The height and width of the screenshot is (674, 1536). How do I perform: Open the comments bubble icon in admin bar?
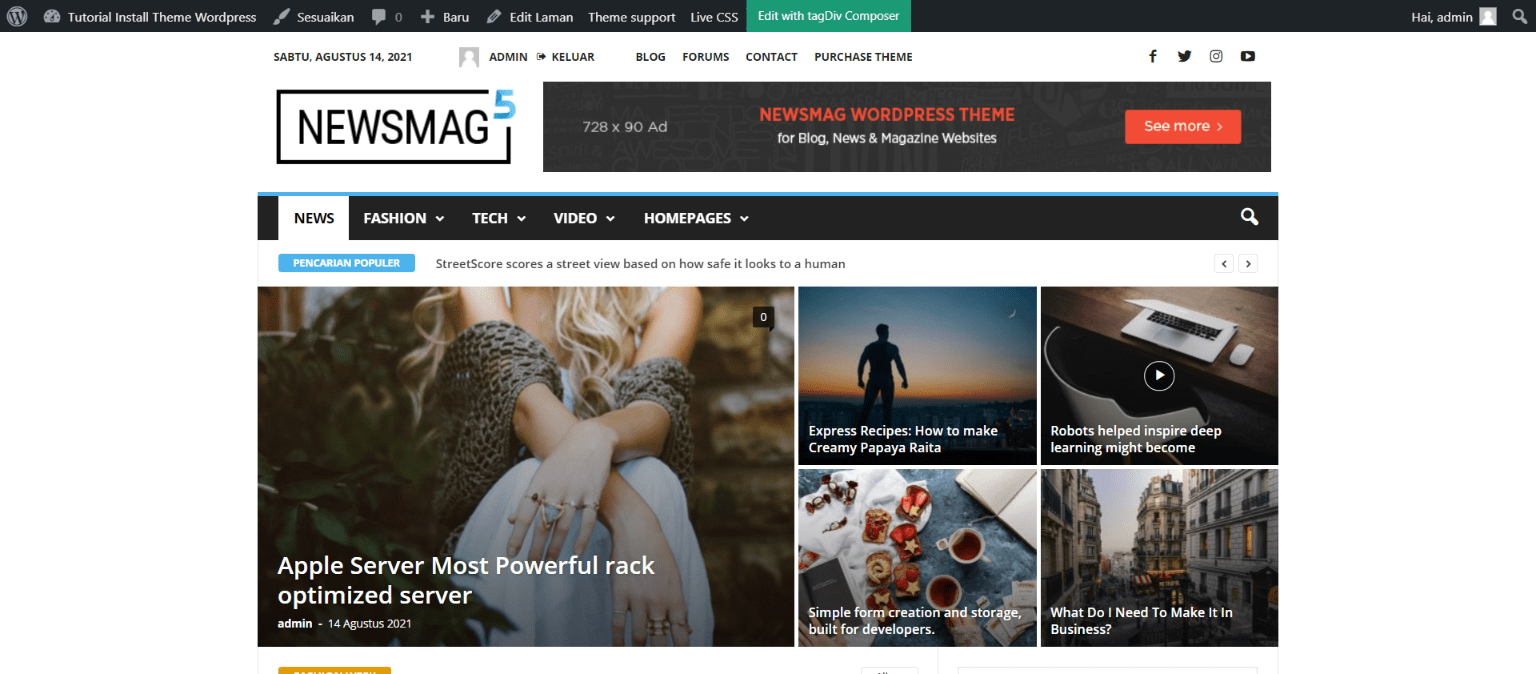(x=381, y=16)
